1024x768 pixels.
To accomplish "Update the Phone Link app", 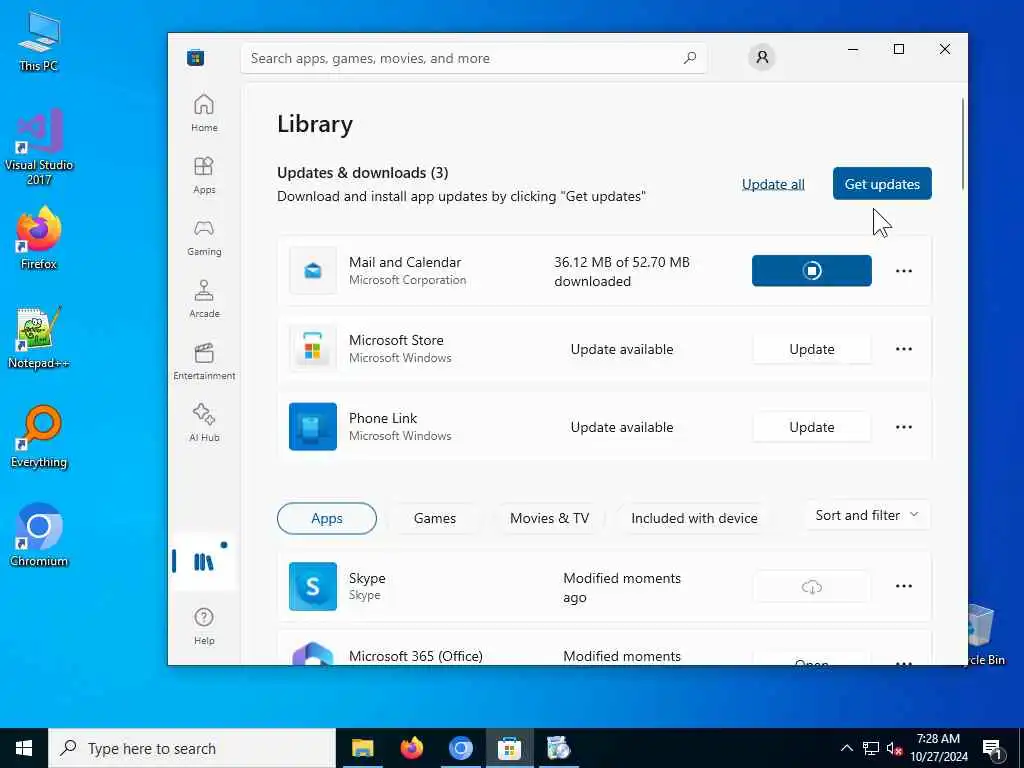I will click(812, 427).
